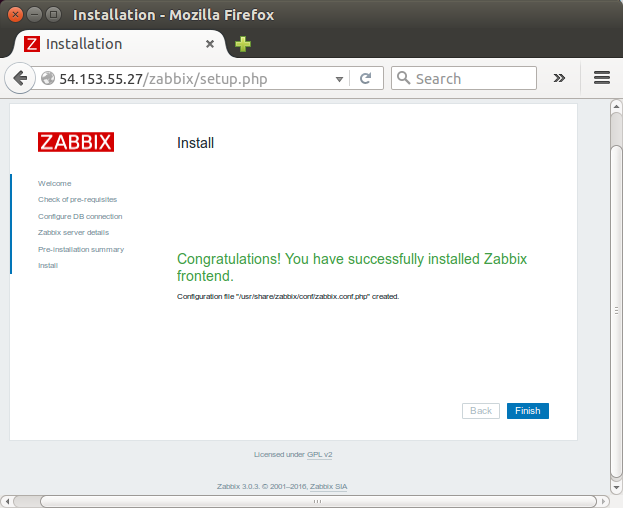623x508 pixels.
Task: Click the configuration file created message
Action: click(288, 296)
